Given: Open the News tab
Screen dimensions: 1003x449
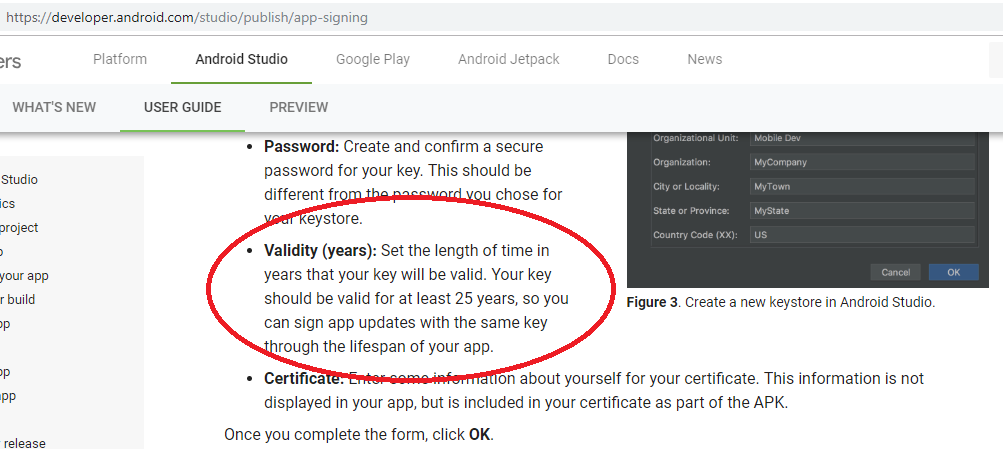Looking at the screenshot, I should point(704,59).
